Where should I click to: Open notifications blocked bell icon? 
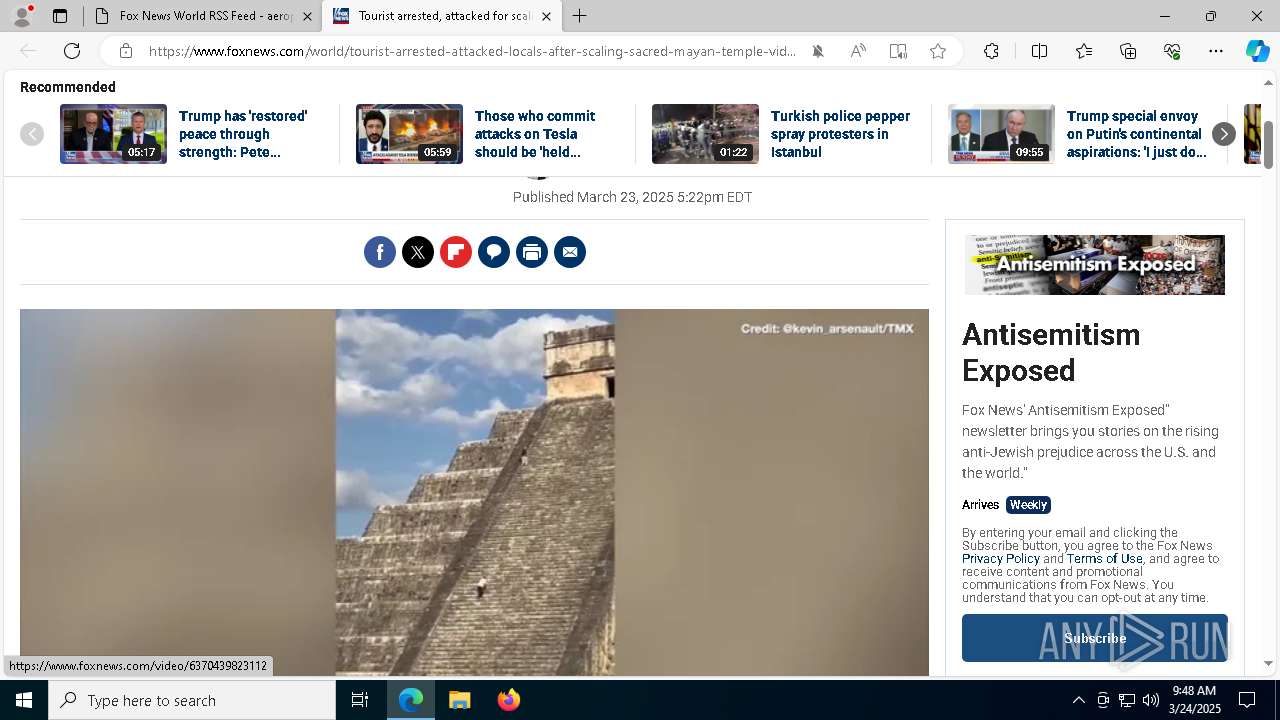click(818, 51)
